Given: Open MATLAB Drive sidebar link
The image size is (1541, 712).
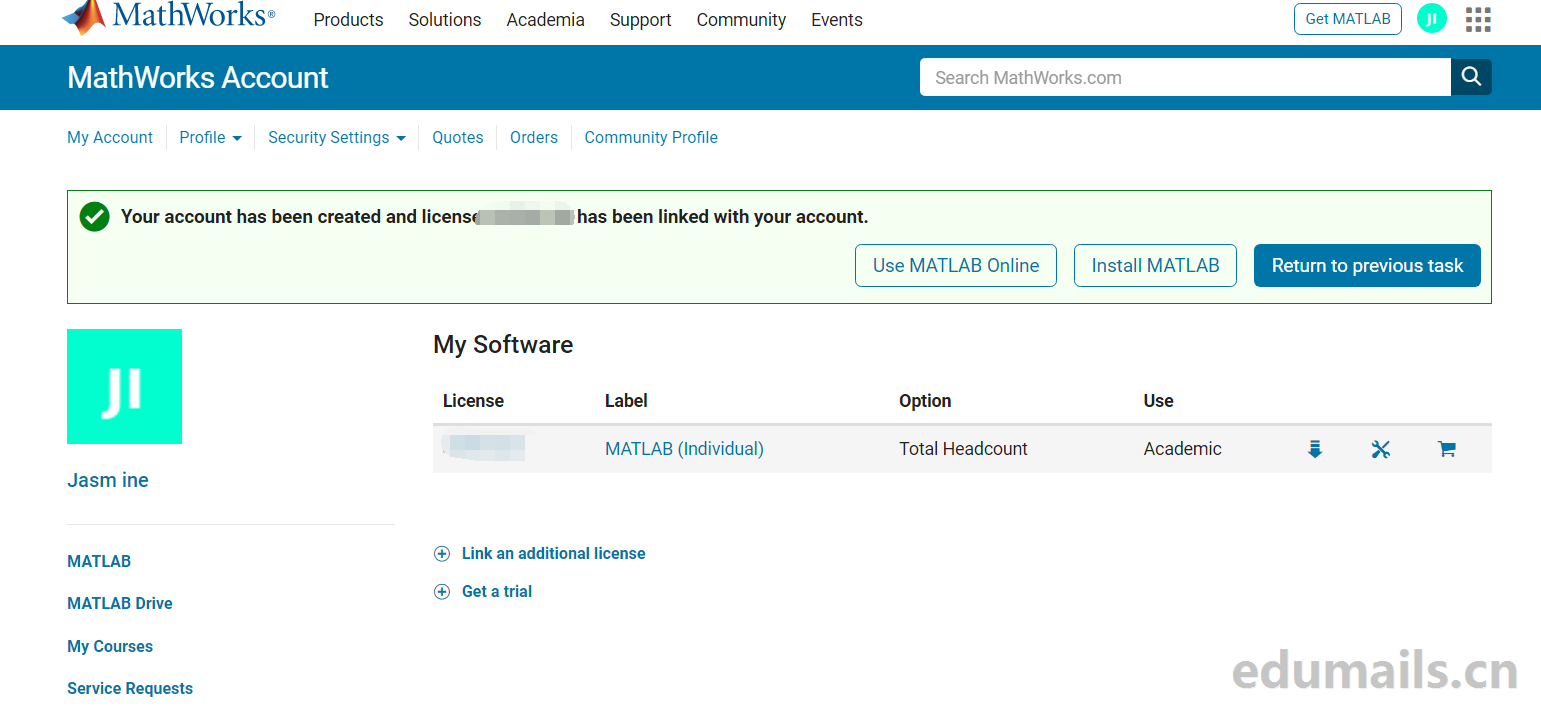Looking at the screenshot, I should coord(120,604).
